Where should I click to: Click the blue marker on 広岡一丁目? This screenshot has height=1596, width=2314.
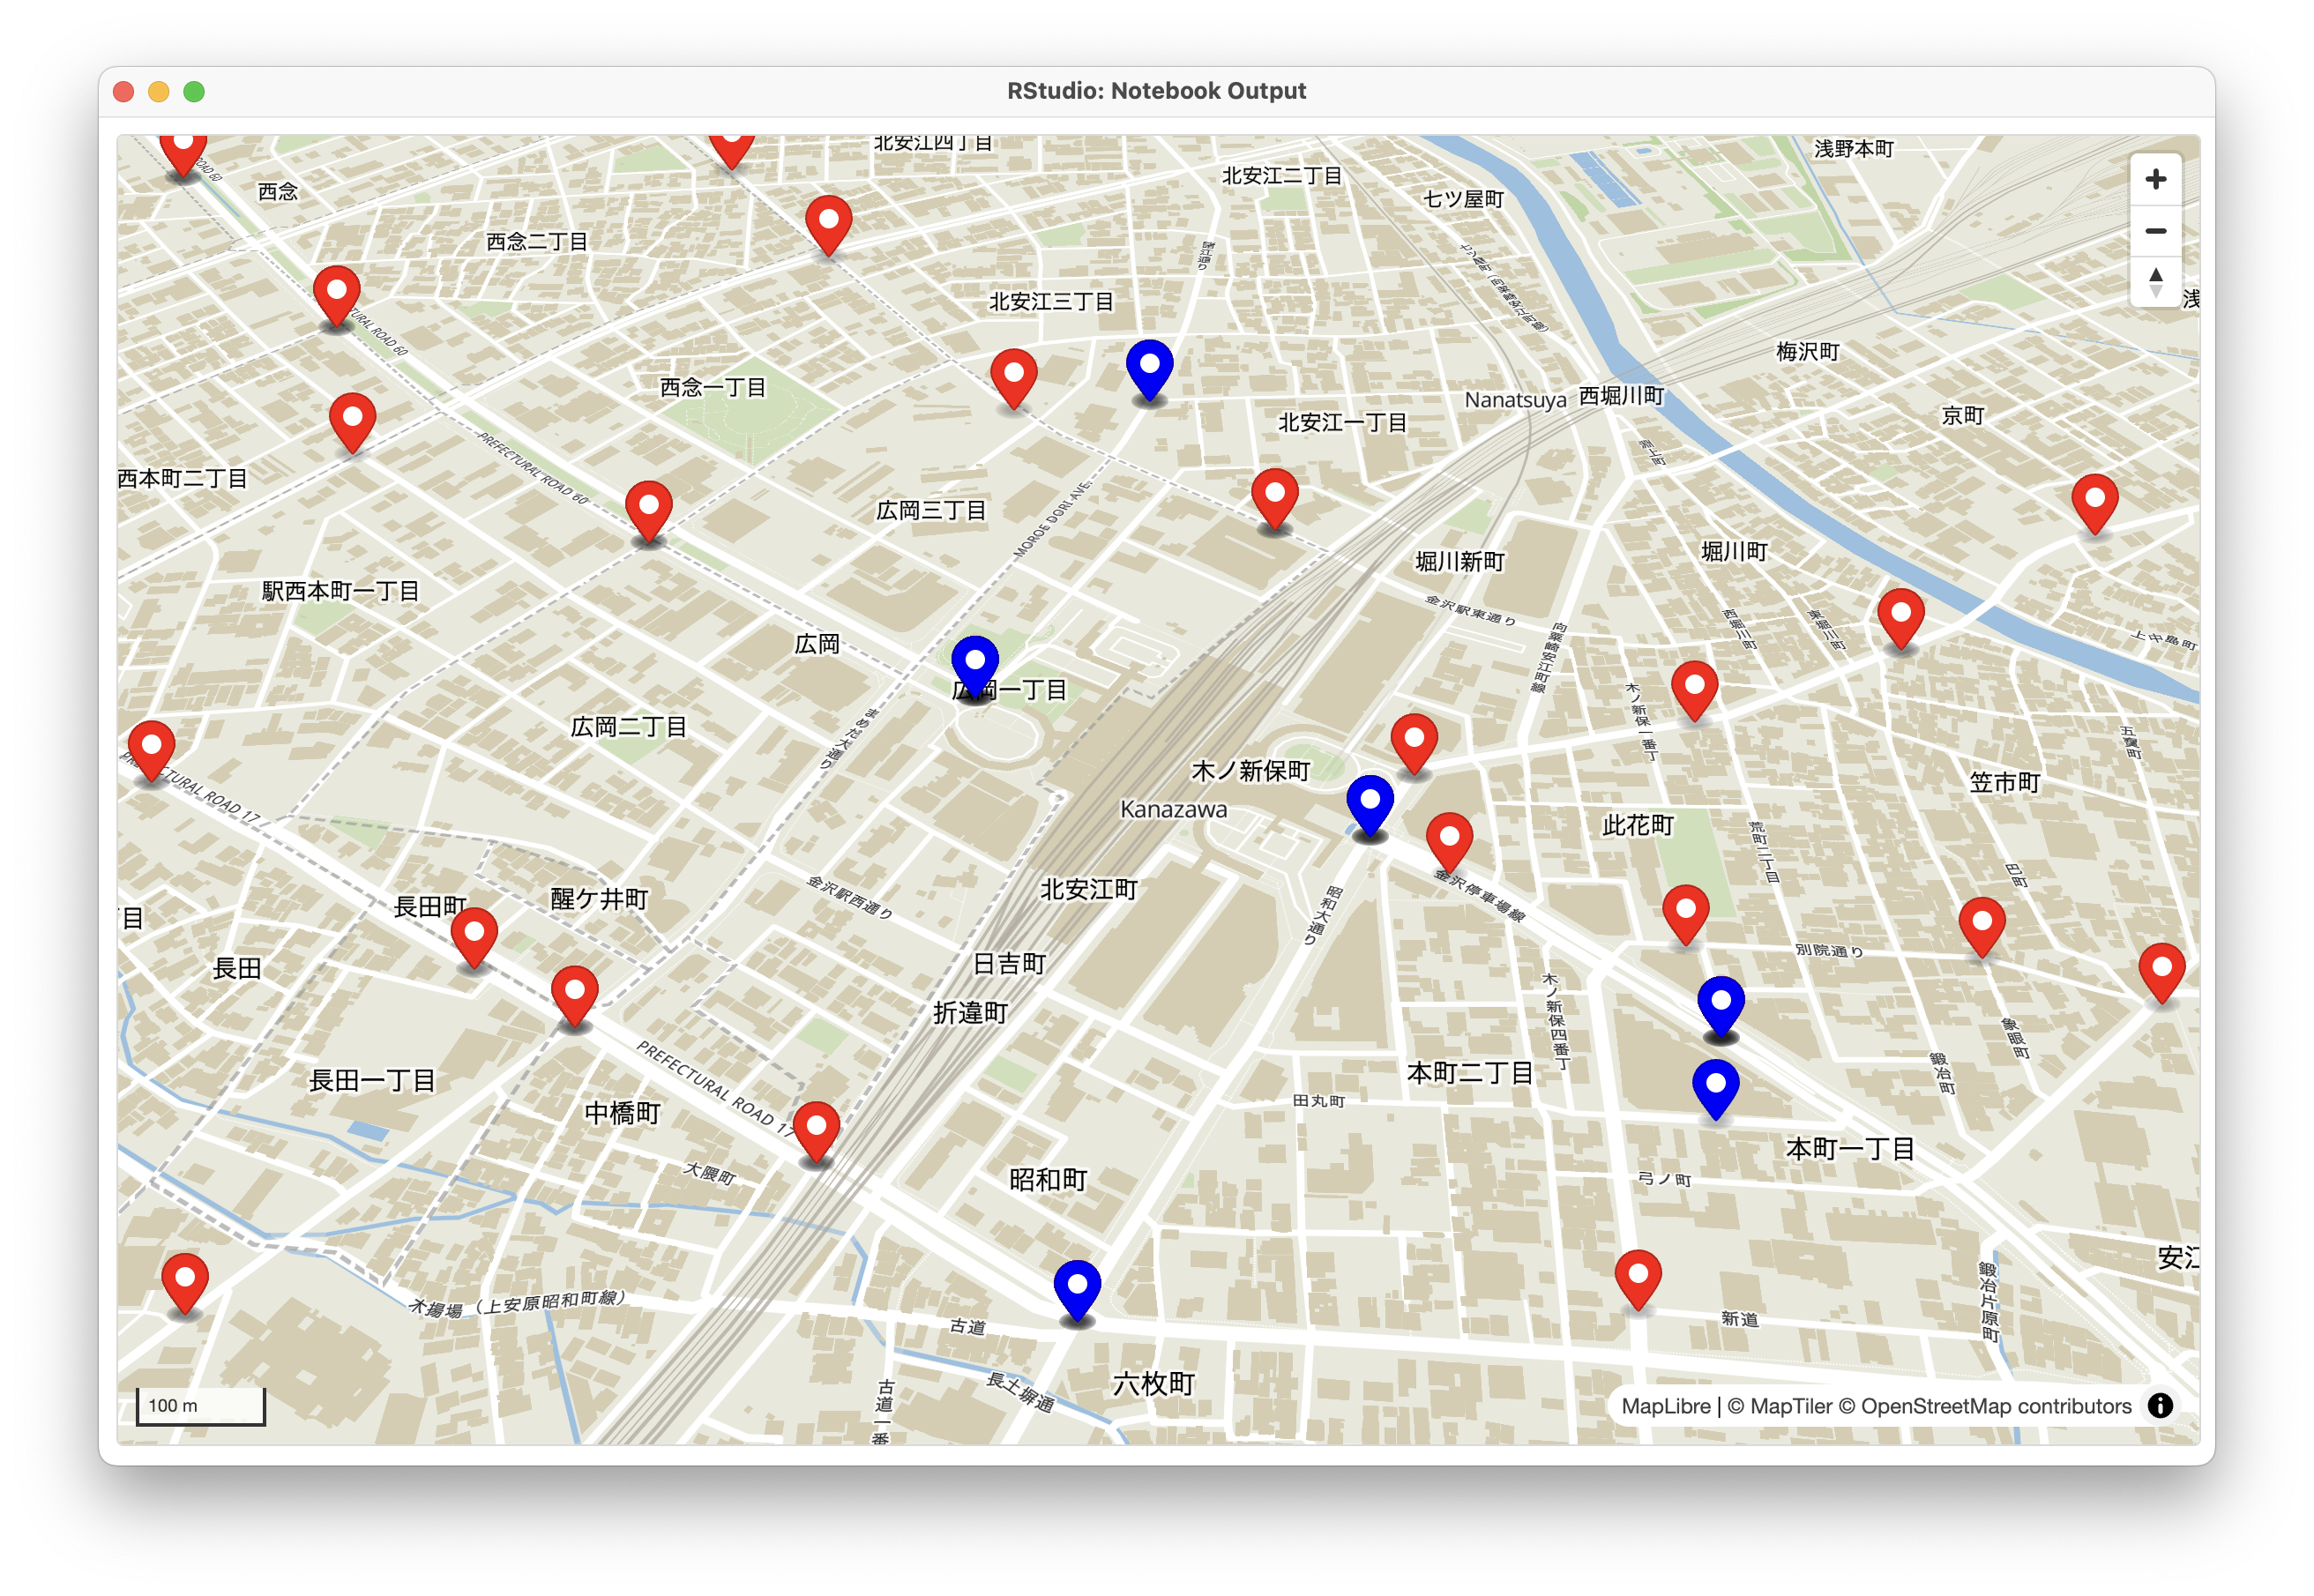tap(974, 666)
